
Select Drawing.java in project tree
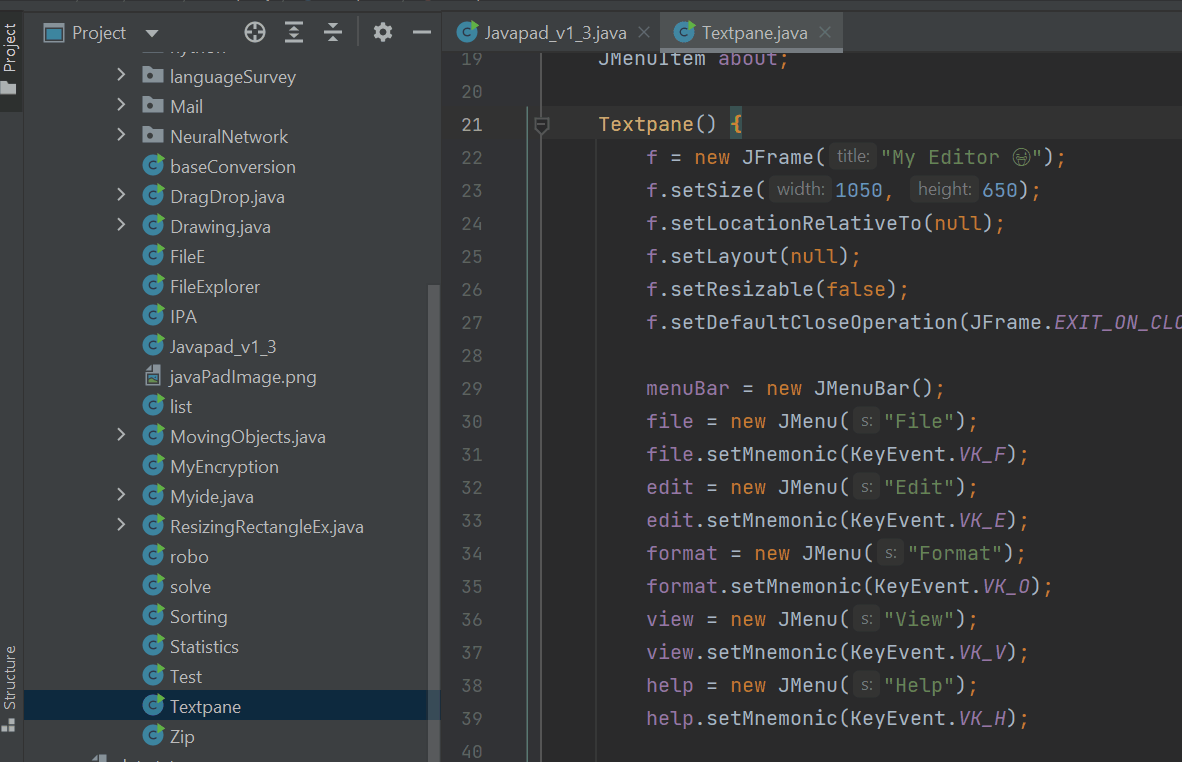click(x=220, y=227)
